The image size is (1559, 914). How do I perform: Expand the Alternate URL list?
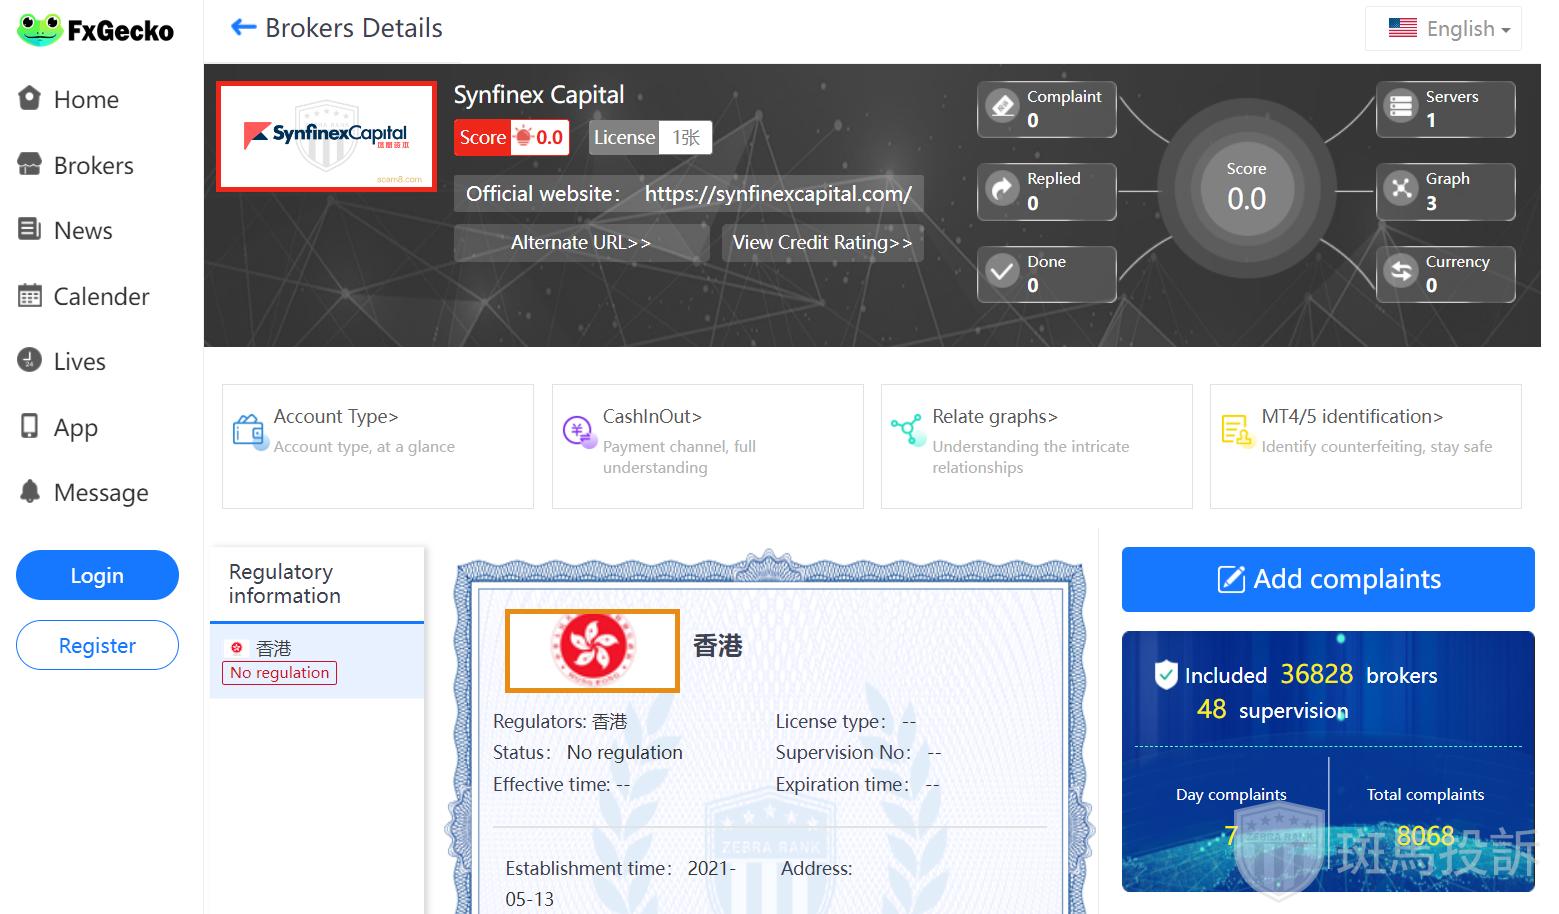[581, 243]
